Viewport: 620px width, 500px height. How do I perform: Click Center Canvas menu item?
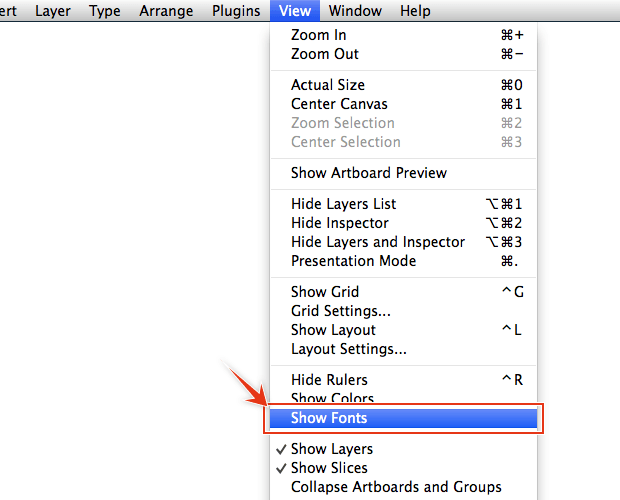coord(339,104)
